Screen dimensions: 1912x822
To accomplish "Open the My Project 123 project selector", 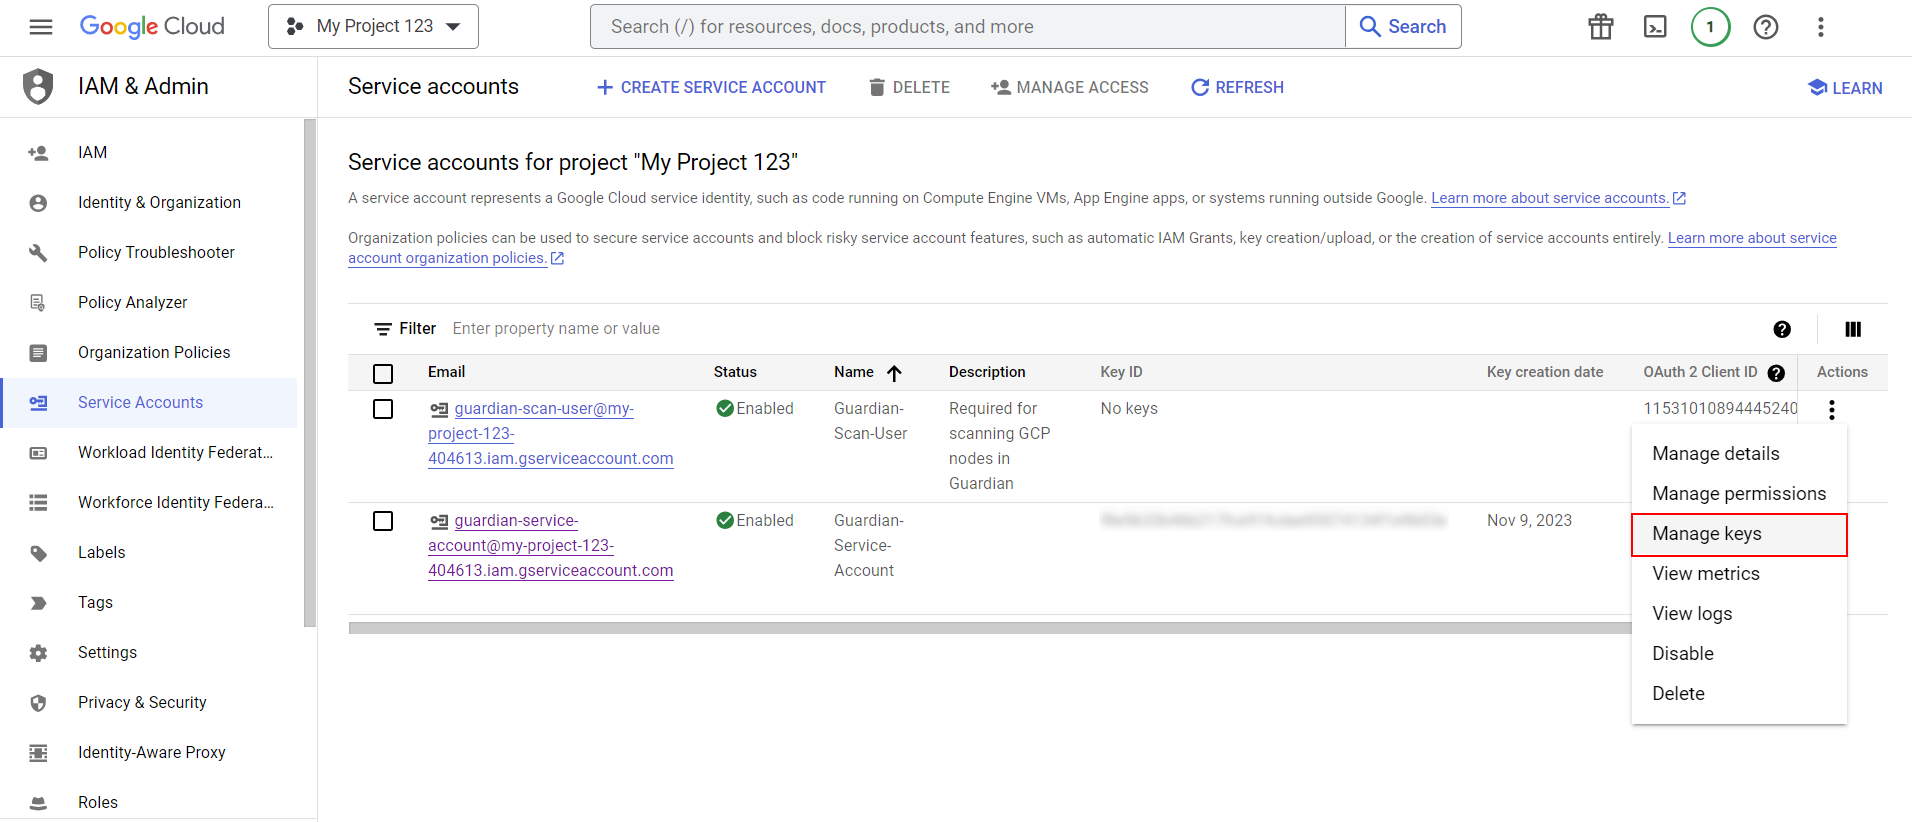I will pyautogui.click(x=373, y=27).
